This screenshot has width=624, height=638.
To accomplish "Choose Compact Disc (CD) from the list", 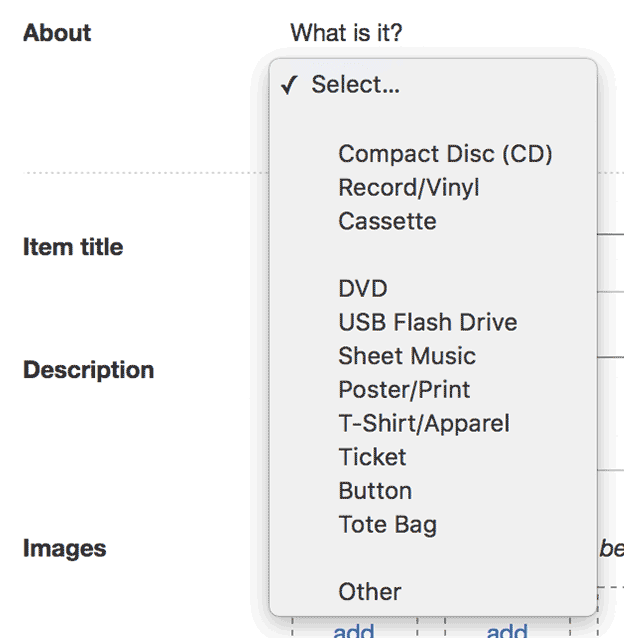I will [x=444, y=154].
